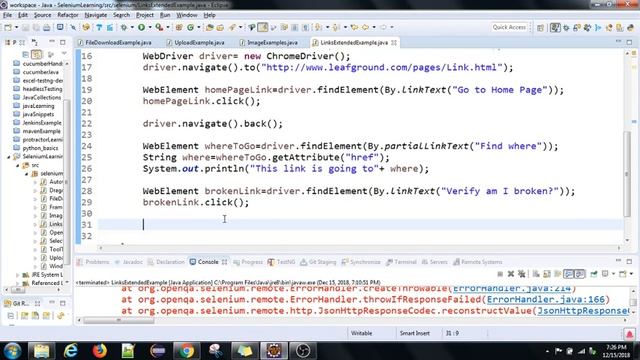Click the Debug bug icon in toolbar
The width and height of the screenshot is (640, 360).
coord(124,27)
